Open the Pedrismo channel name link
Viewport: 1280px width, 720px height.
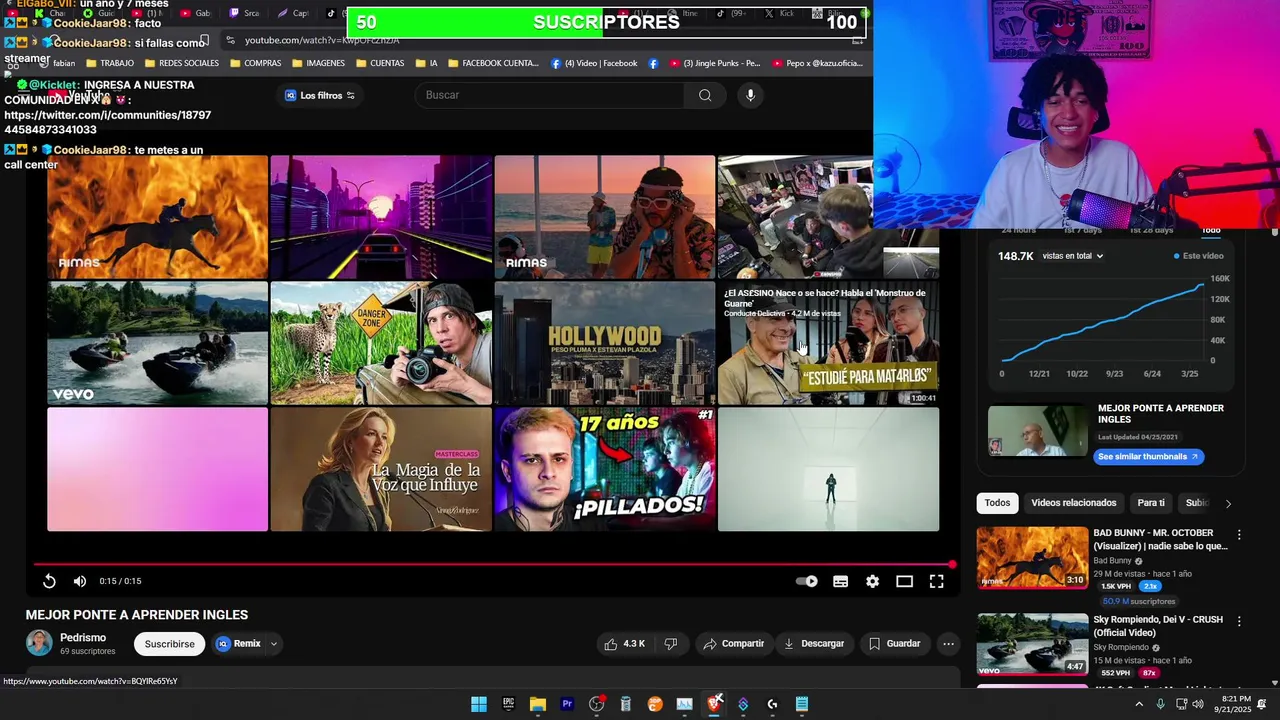pos(83,638)
